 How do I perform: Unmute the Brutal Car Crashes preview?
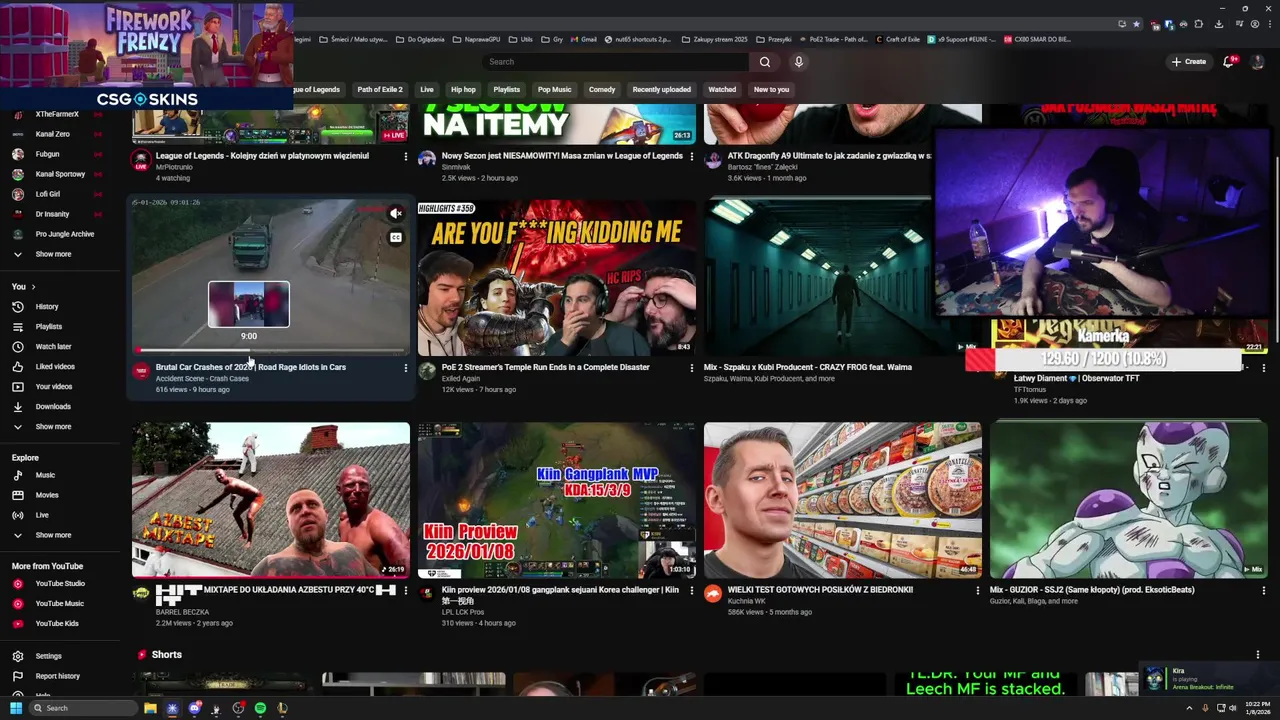coord(396,213)
